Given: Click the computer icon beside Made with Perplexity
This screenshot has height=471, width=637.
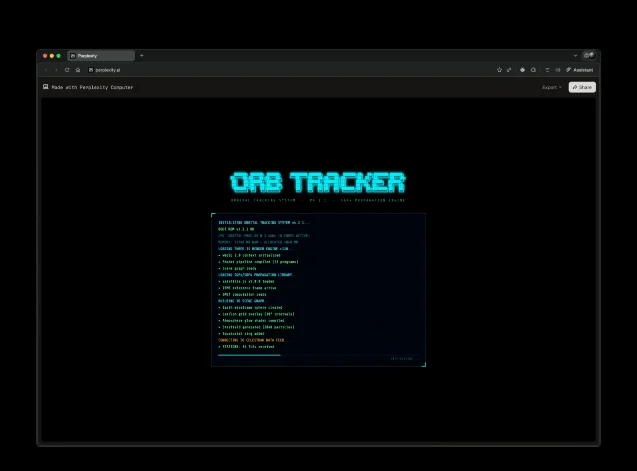Looking at the screenshot, I should point(45,87).
